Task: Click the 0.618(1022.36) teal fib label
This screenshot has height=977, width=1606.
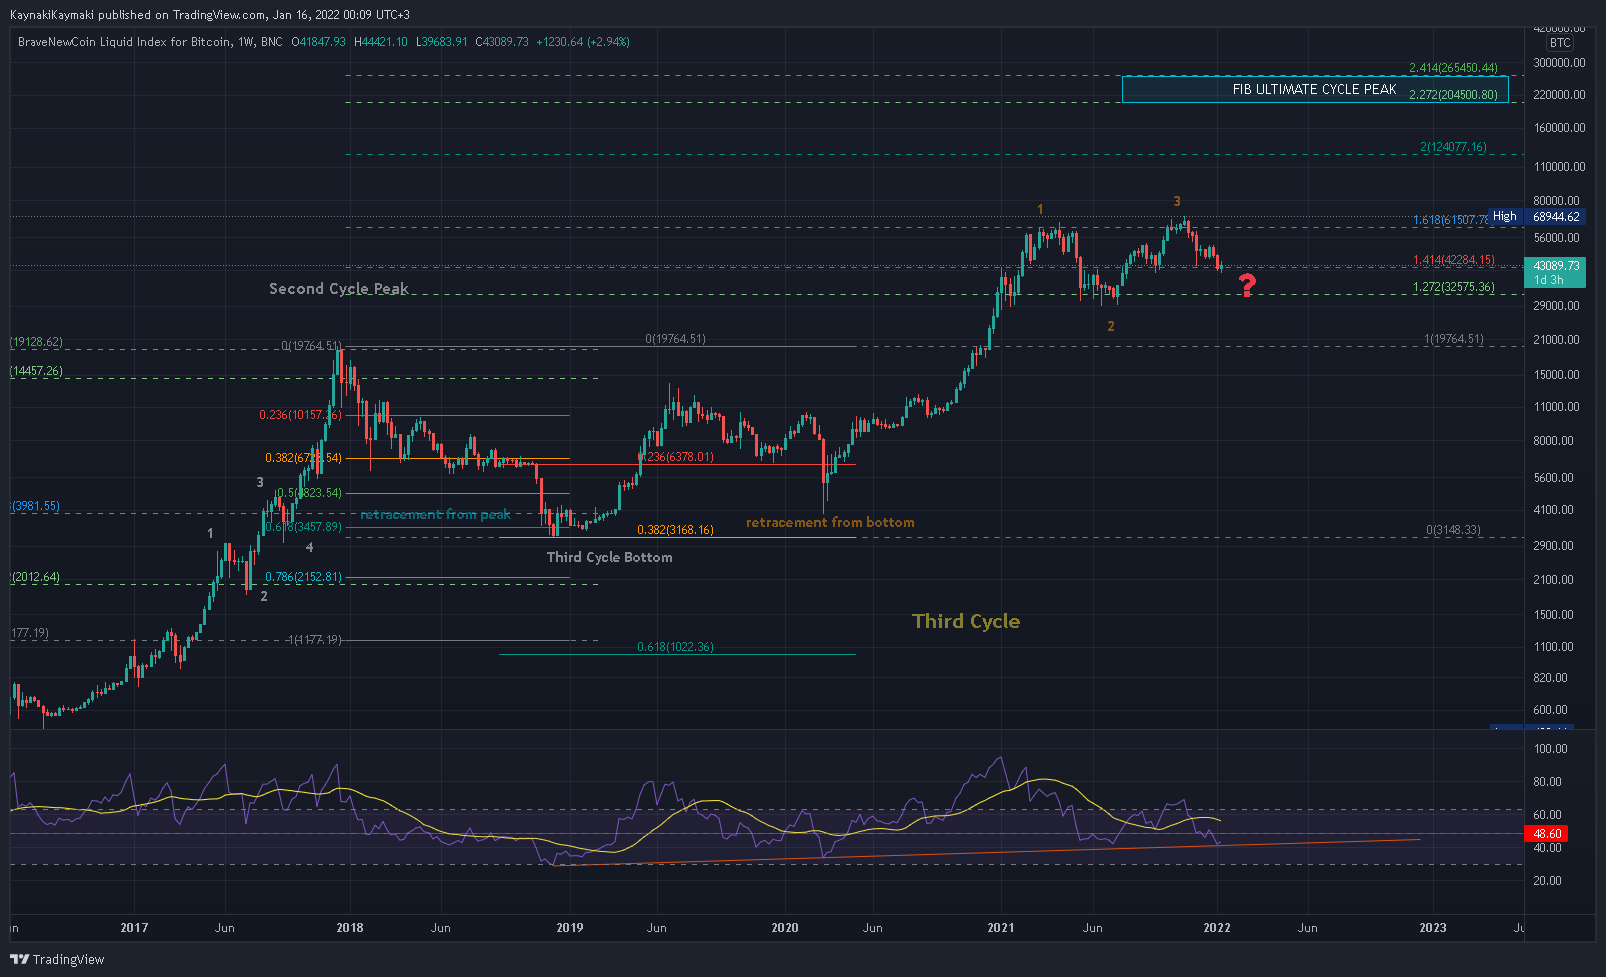Action: (x=675, y=647)
